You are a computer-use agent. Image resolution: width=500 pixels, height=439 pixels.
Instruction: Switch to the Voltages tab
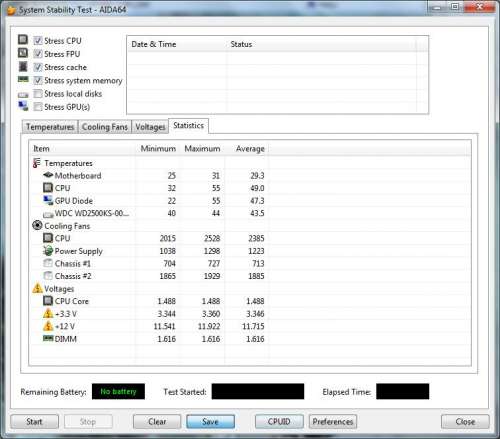pyautogui.click(x=150, y=127)
